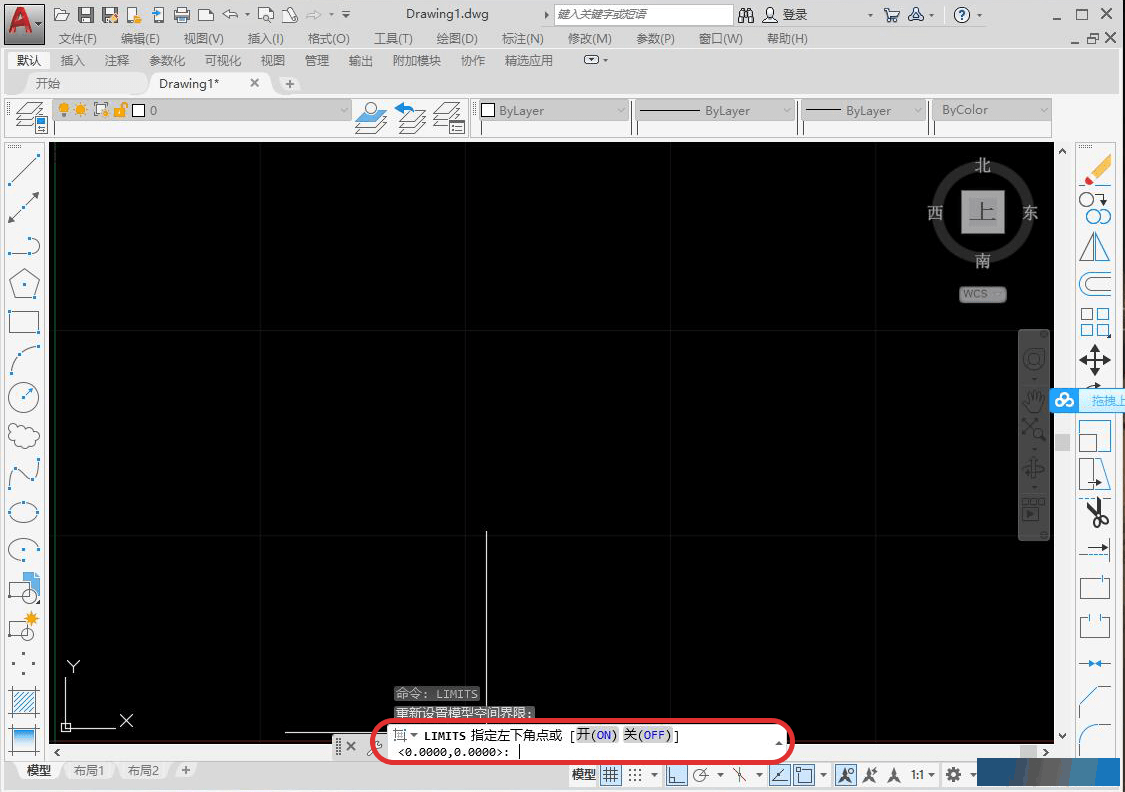
Task: Open the annotation scale 1:1 dropdown
Action: [922, 775]
